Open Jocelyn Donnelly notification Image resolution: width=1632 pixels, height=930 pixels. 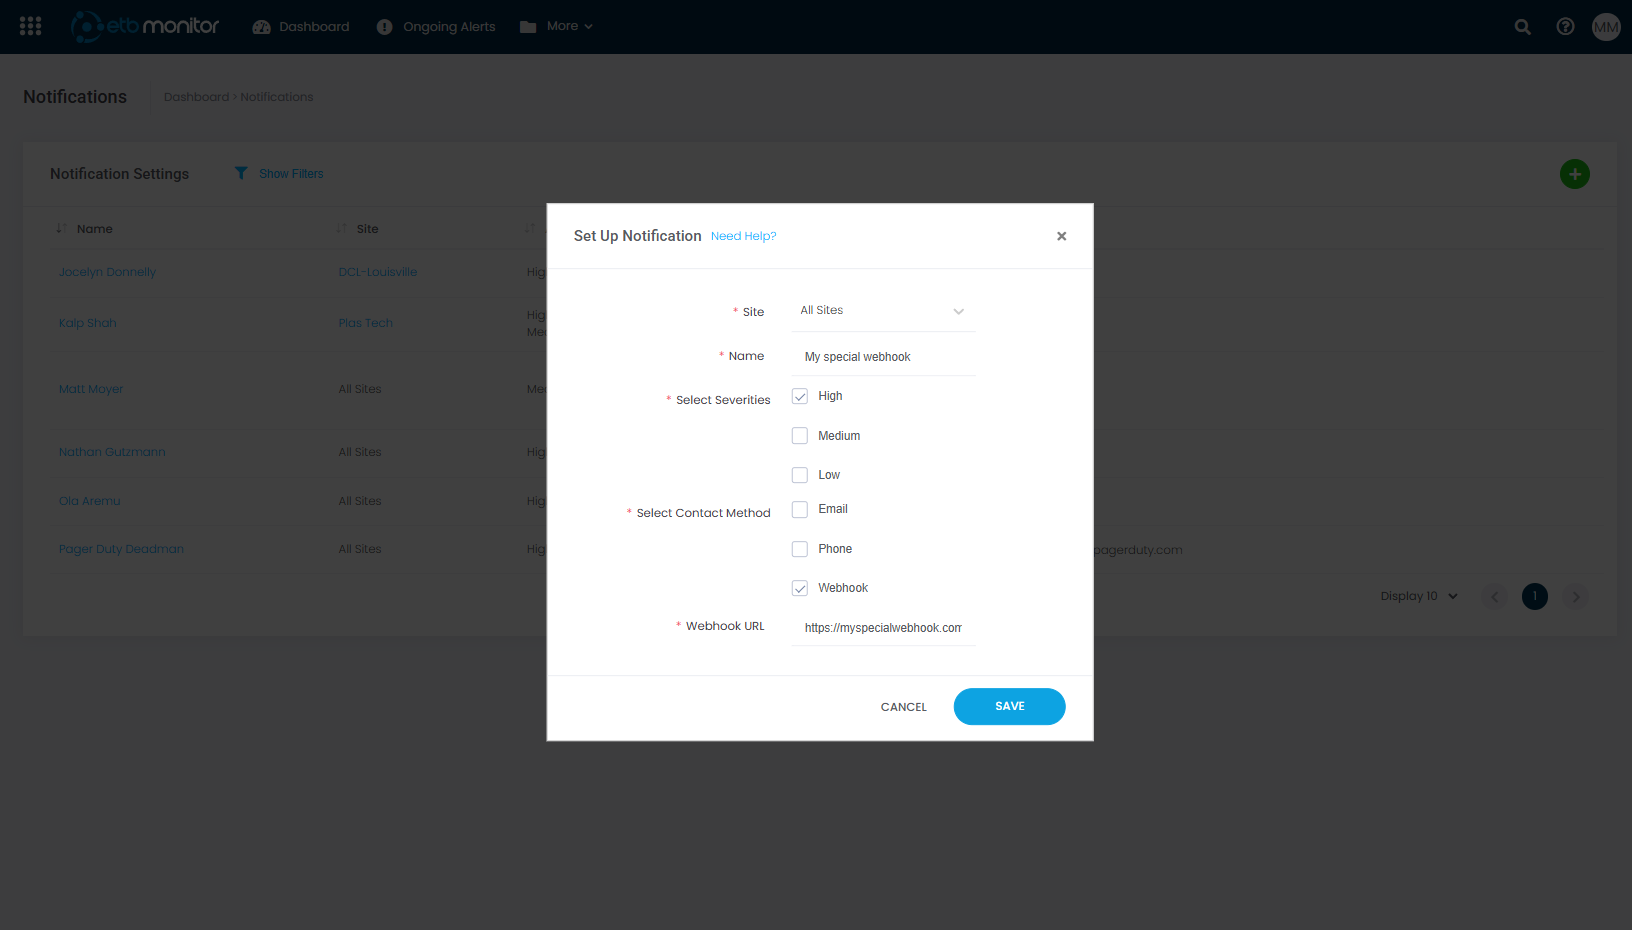107,272
